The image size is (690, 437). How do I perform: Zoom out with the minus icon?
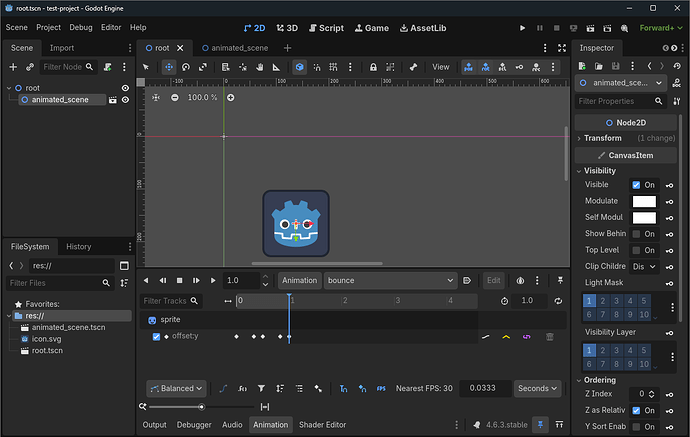(175, 97)
